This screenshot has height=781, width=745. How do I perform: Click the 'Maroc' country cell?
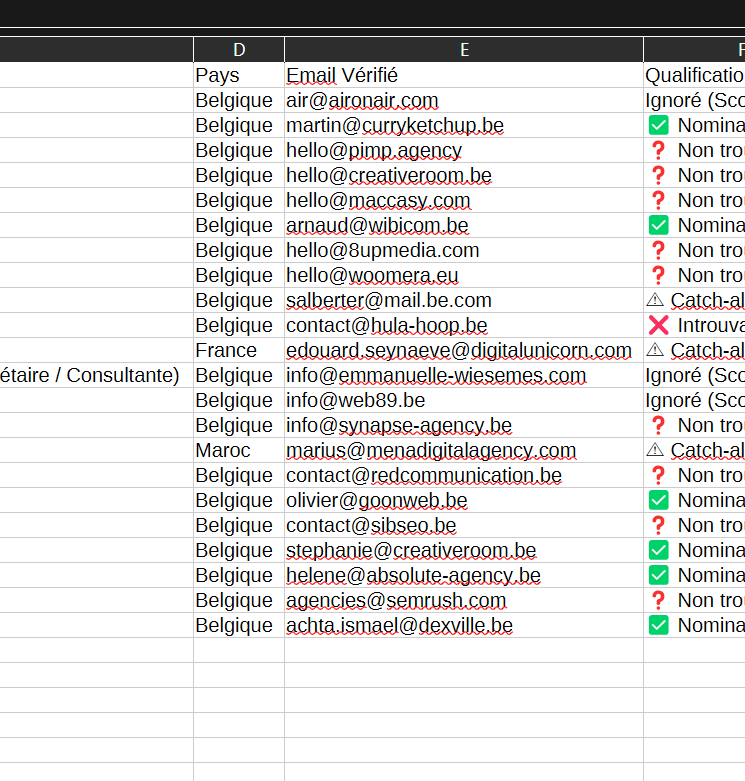point(239,450)
